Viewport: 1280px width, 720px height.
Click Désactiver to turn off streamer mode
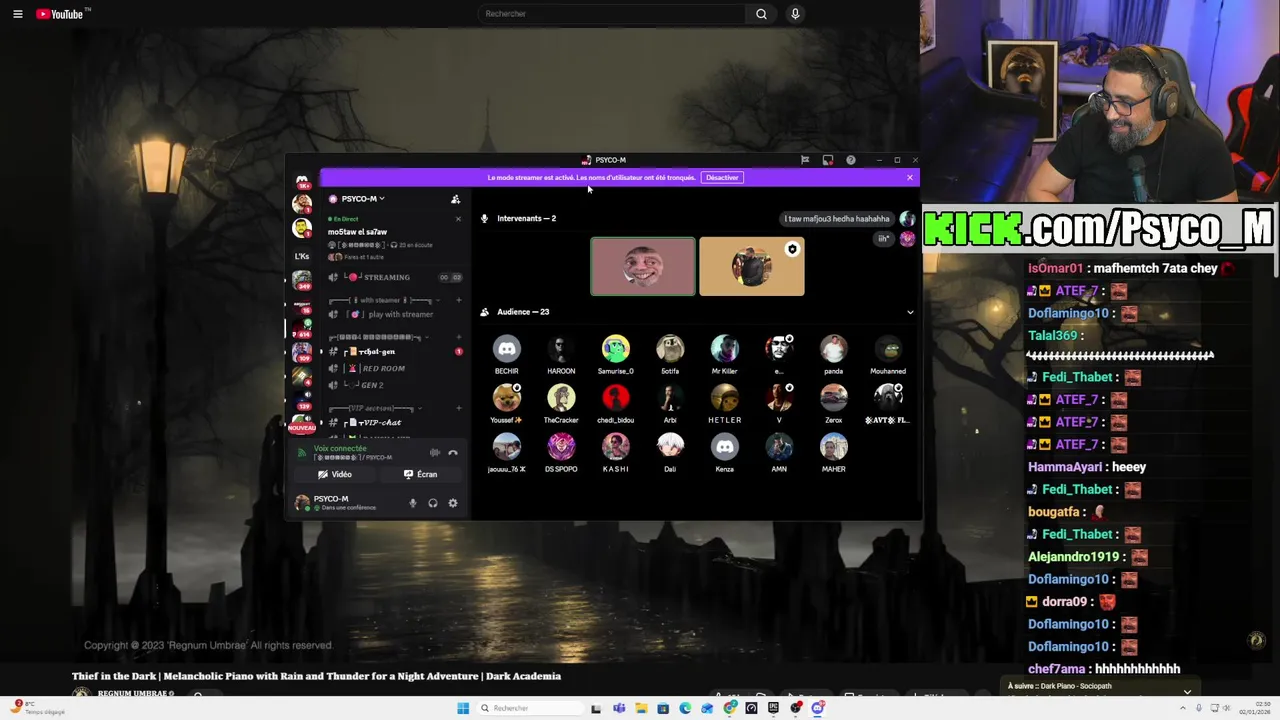[x=722, y=178]
